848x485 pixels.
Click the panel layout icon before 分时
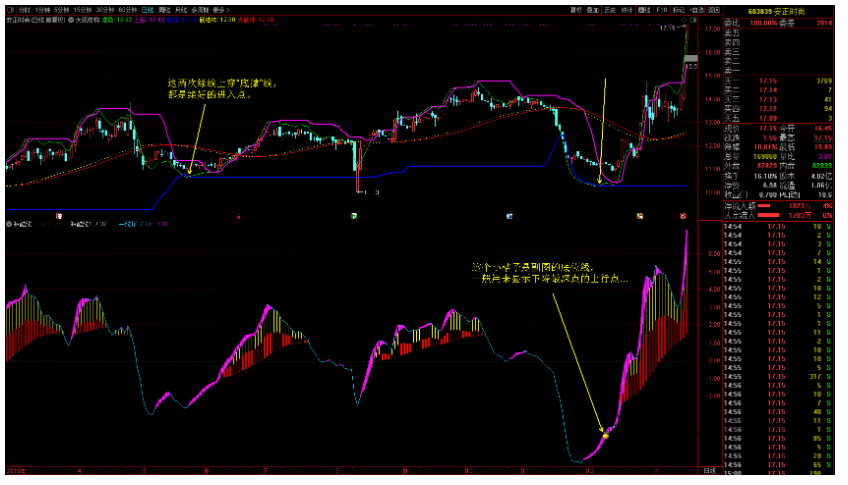click(x=10, y=8)
